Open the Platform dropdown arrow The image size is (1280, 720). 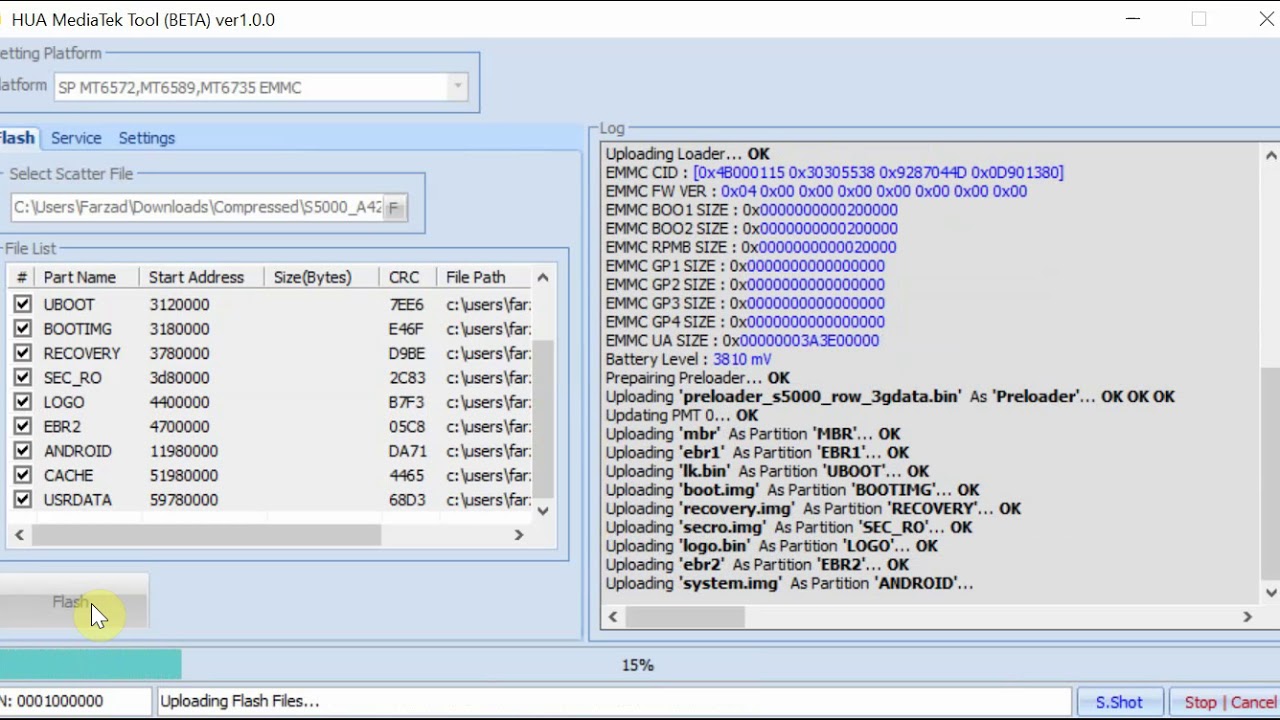pyautogui.click(x=457, y=87)
